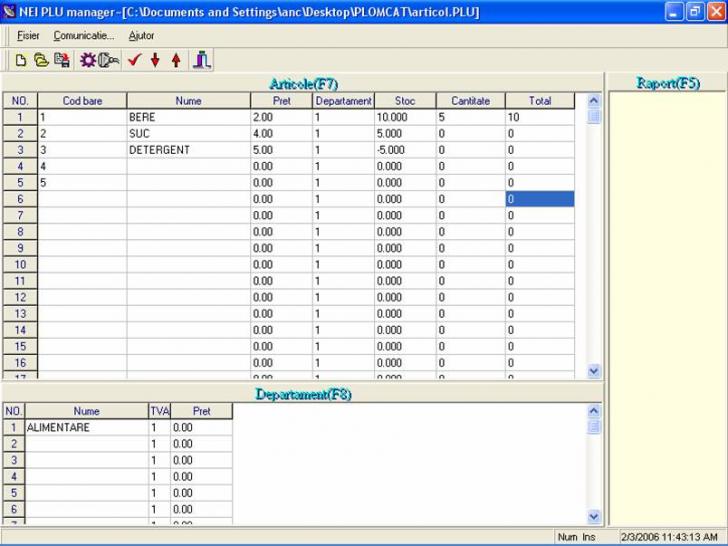Screen dimensions: 728x546
Task: Click the Departament(F8) panel header
Action: (303, 394)
